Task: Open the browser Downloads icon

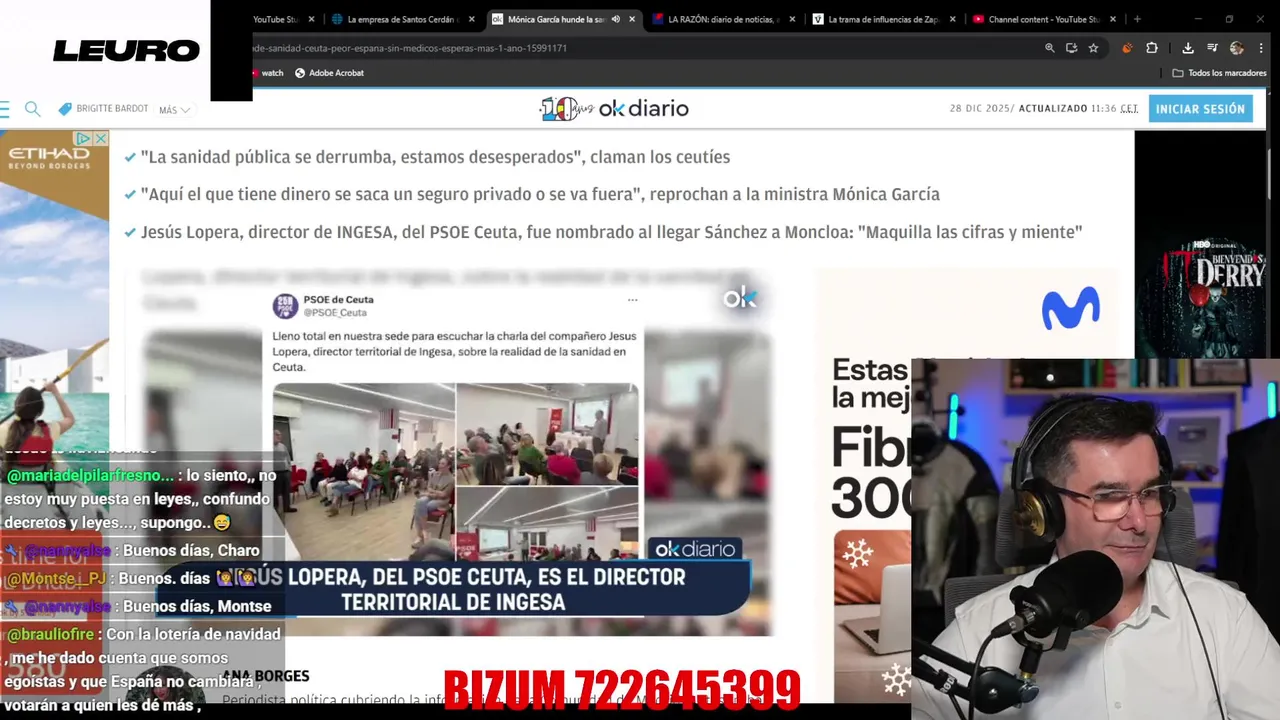Action: point(1188,48)
